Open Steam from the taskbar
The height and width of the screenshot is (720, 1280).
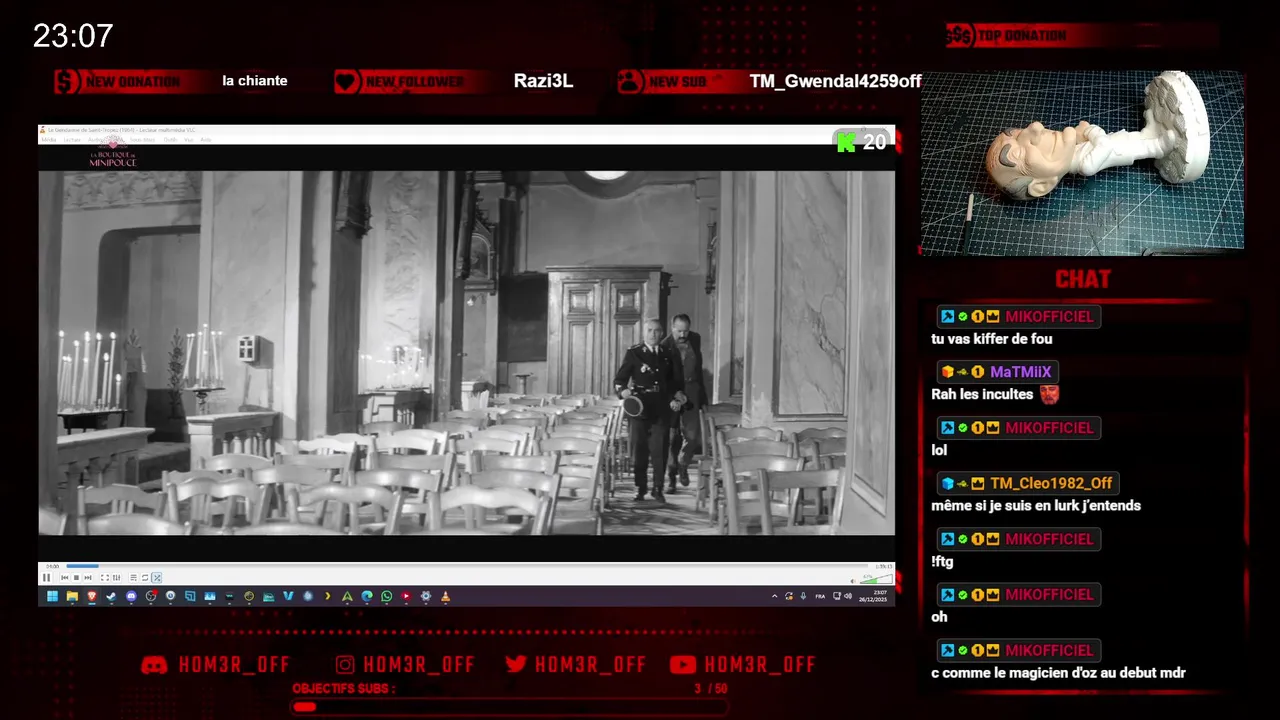pyautogui.click(x=111, y=596)
